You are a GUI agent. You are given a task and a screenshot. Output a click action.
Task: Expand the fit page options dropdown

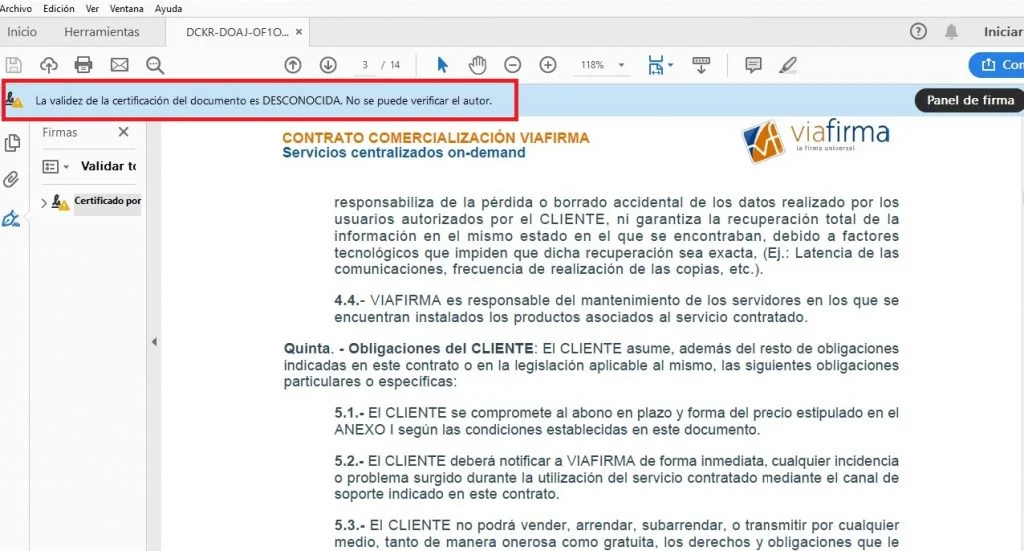click(x=671, y=66)
